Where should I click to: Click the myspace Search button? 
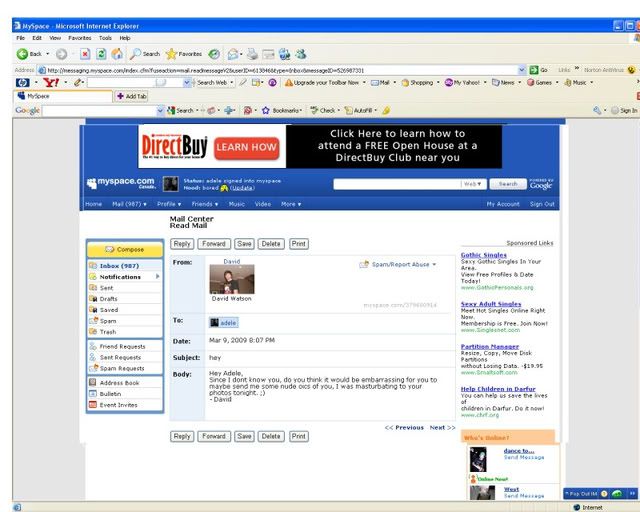click(508, 184)
